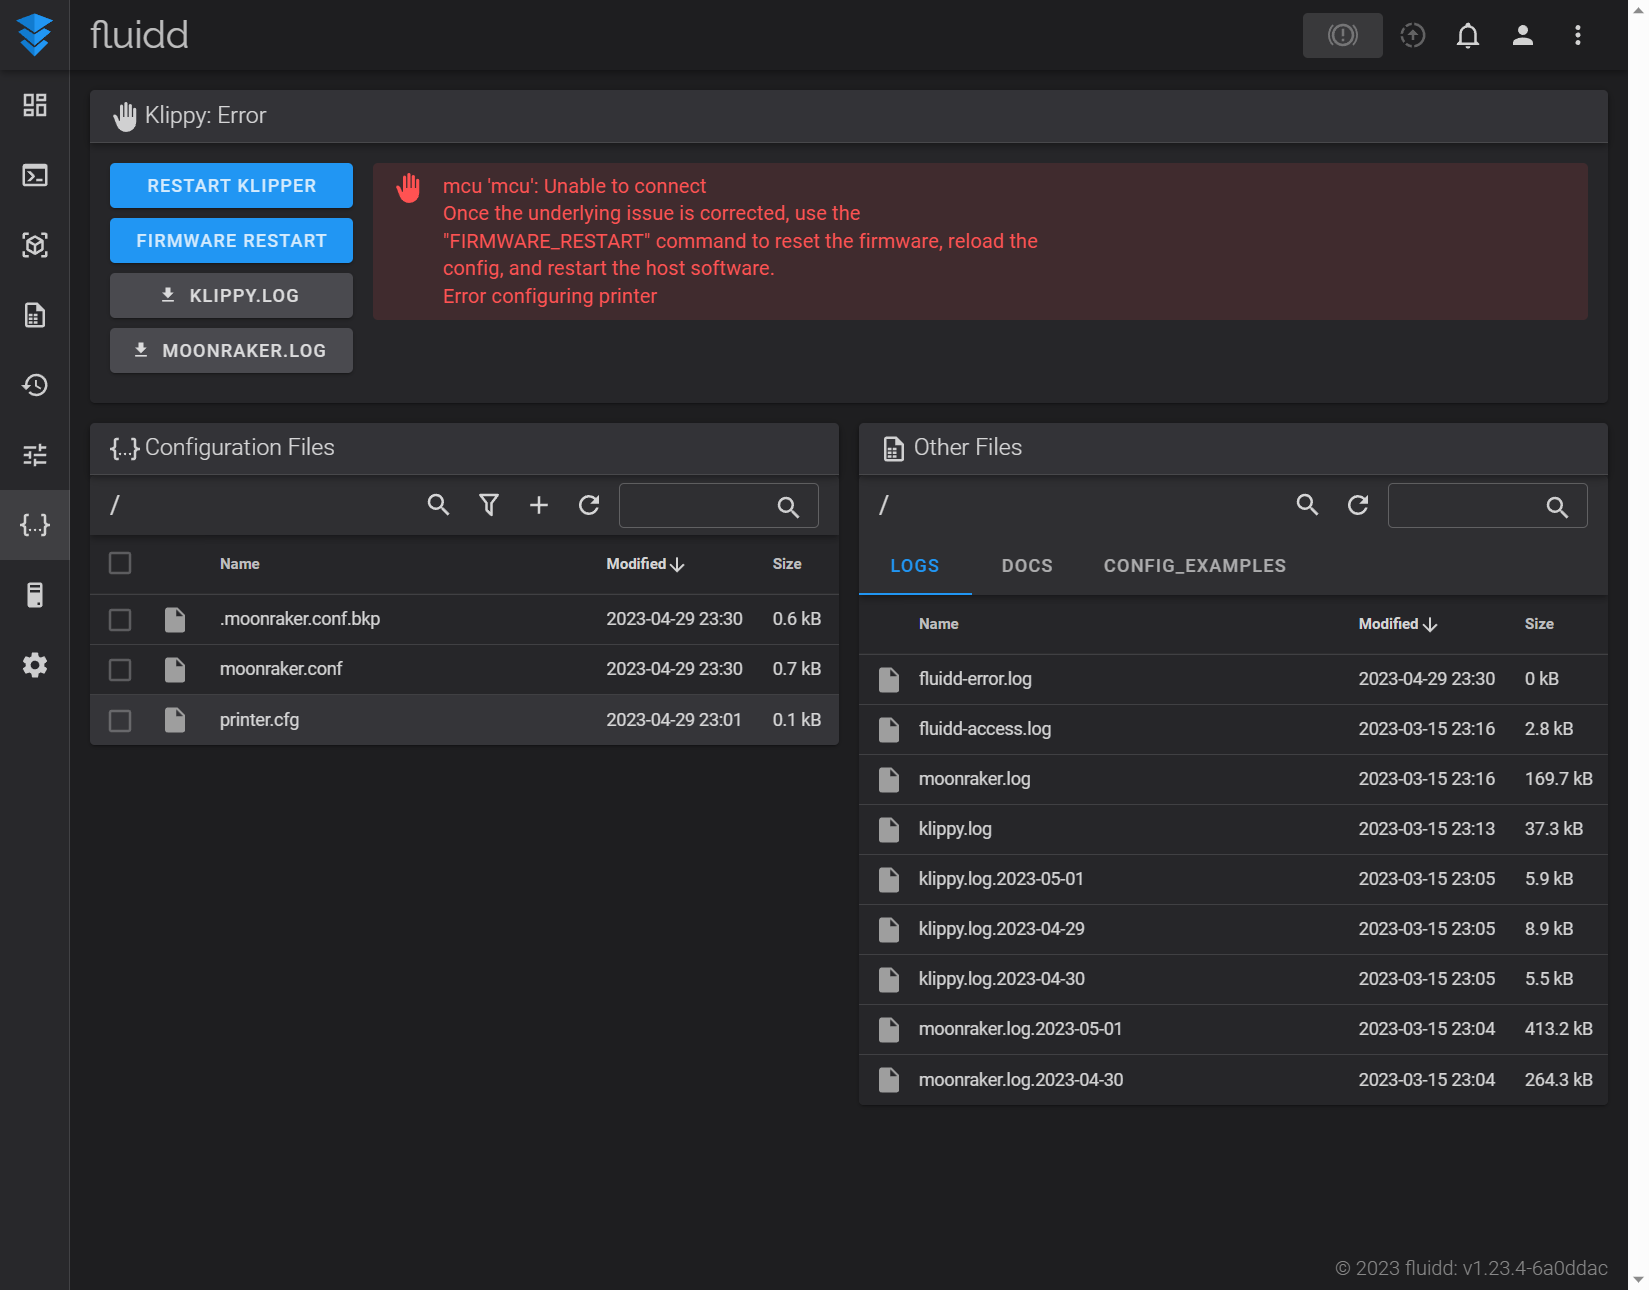1649x1290 pixels.
Task: Sort Other Files by Size column
Action: [1539, 624]
